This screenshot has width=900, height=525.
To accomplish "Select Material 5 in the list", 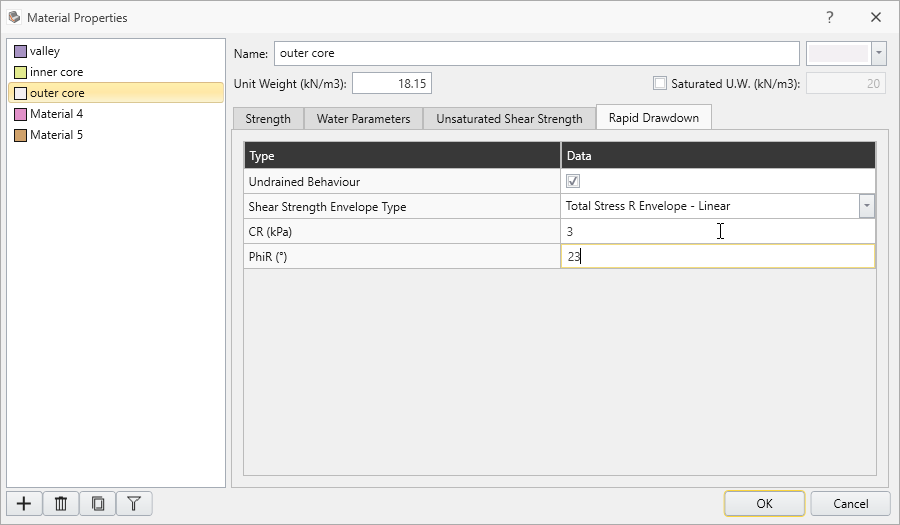I will pos(116,135).
